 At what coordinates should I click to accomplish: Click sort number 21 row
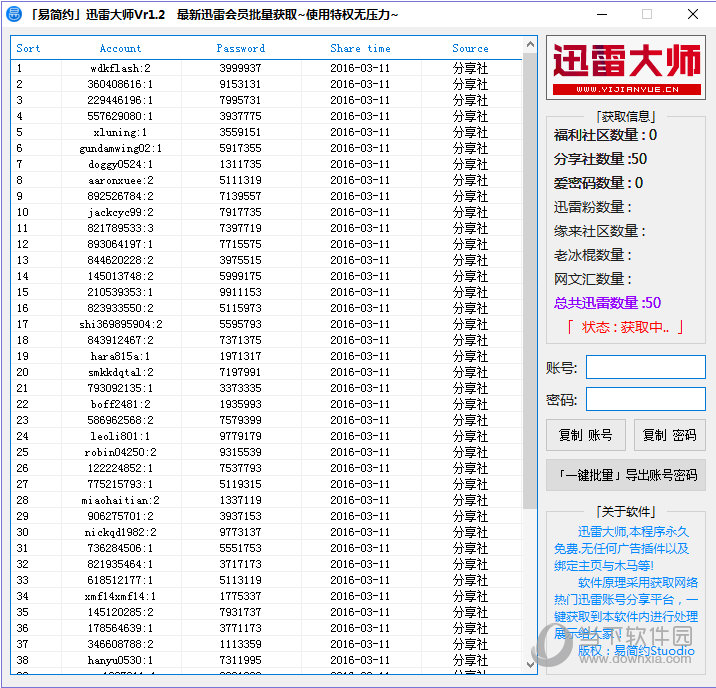[22, 388]
